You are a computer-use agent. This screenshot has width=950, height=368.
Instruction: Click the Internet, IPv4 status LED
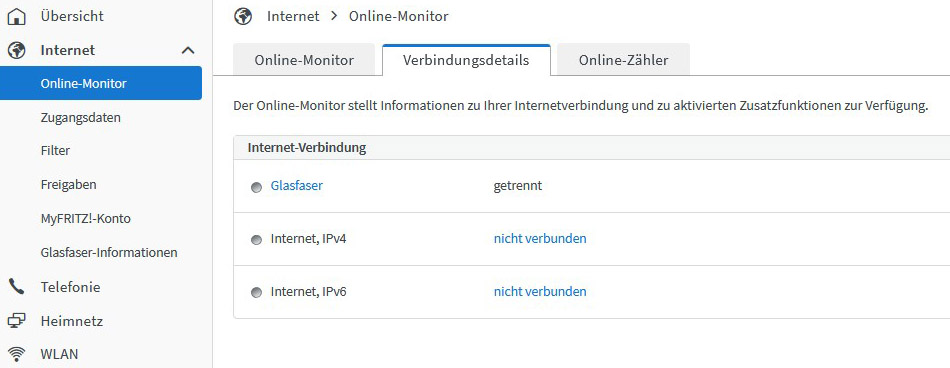pyautogui.click(x=256, y=240)
